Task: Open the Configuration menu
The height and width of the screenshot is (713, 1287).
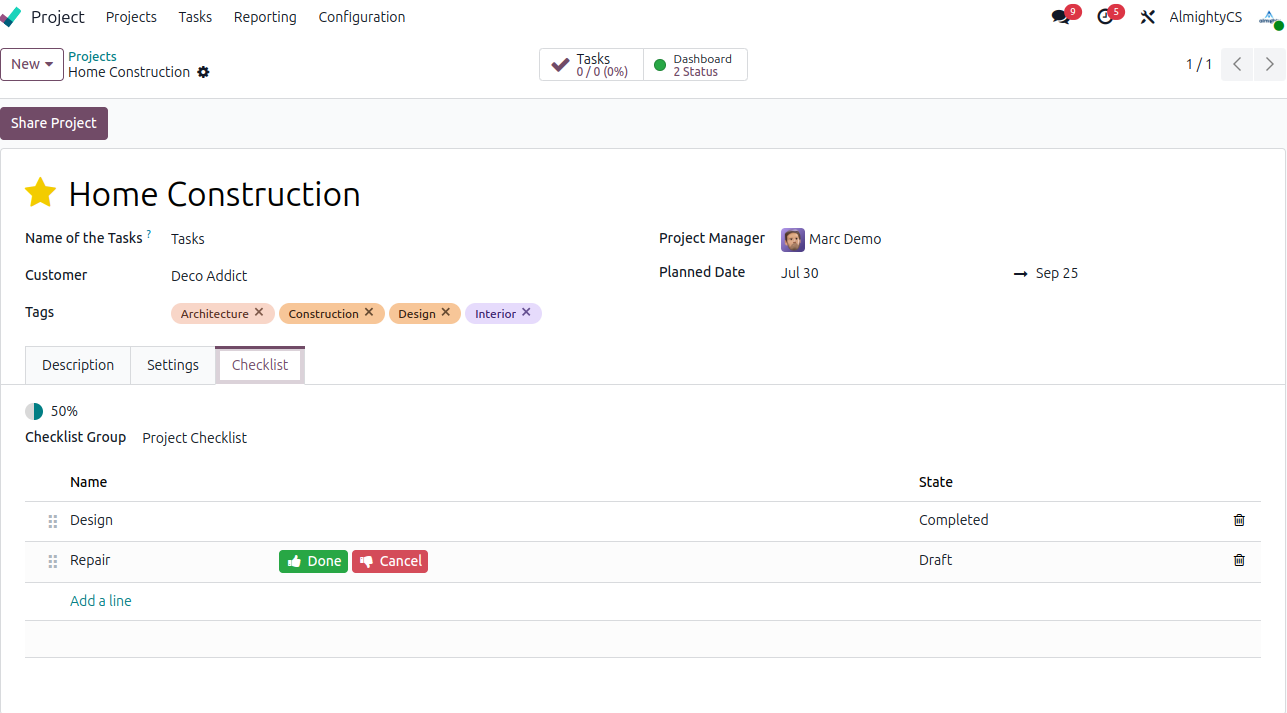Action: pos(362,17)
